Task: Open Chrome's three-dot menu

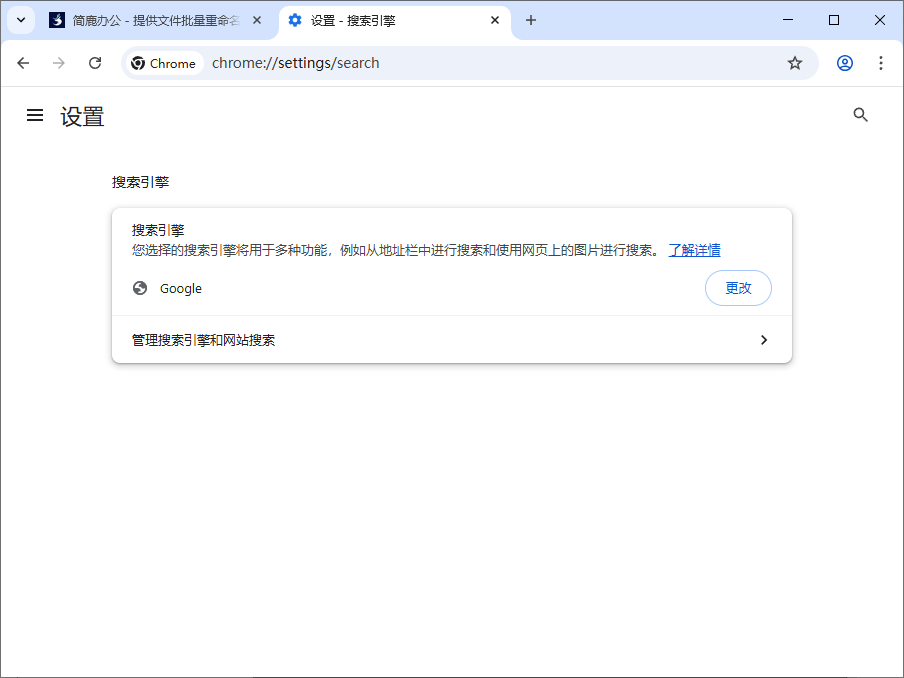Action: pos(881,62)
